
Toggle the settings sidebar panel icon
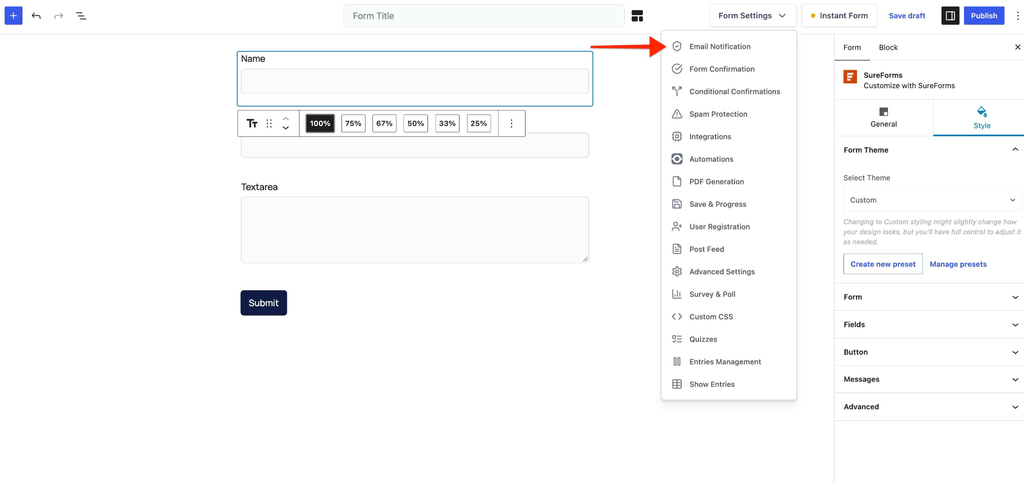[950, 16]
